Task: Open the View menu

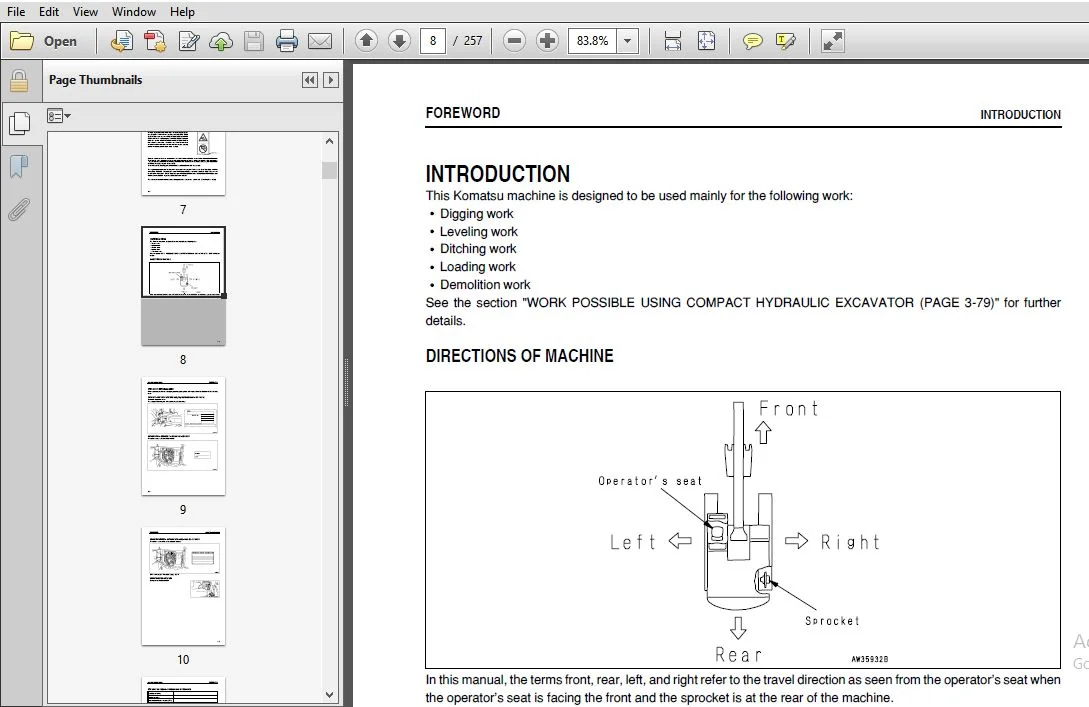Action: 85,12
